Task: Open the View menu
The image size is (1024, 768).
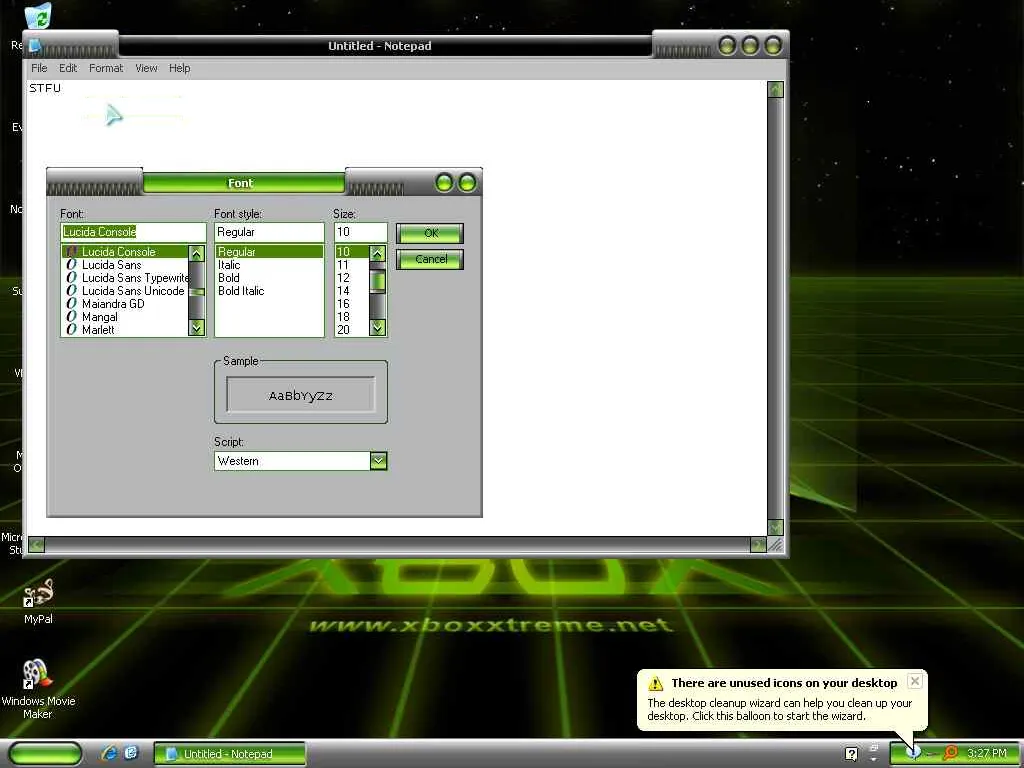Action: 146,68
